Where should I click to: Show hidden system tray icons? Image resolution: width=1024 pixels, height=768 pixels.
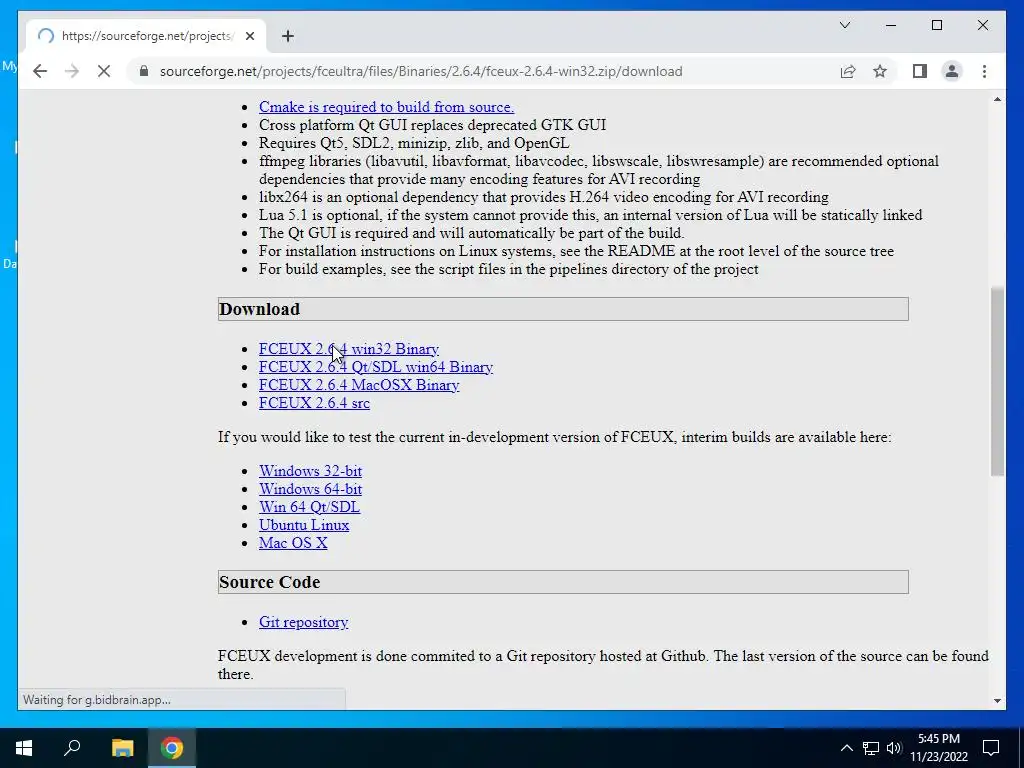(x=846, y=748)
